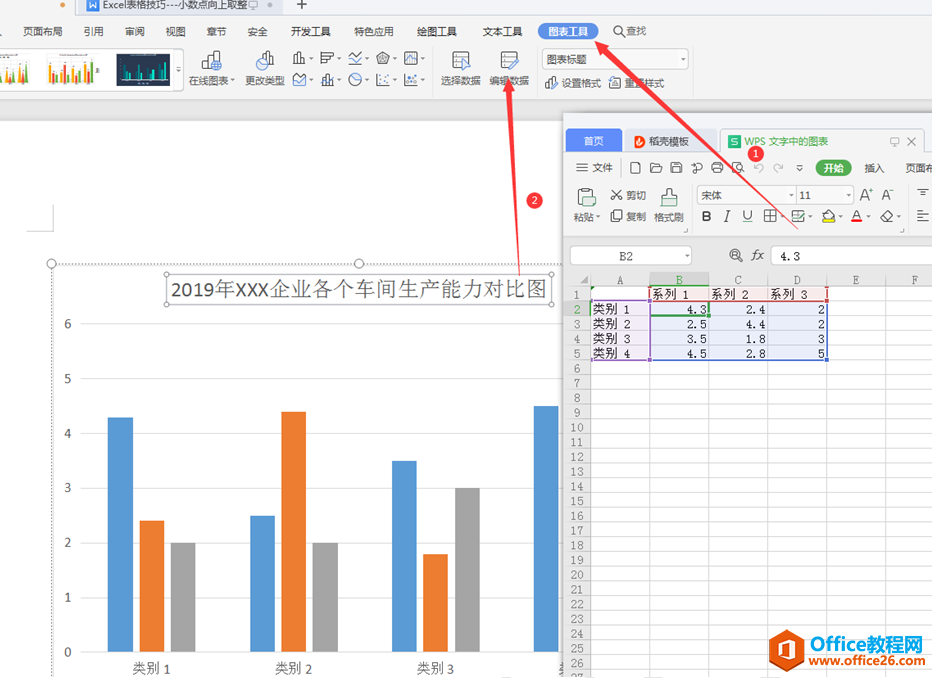Toggle Underline formatting in spreadsheet

pos(747,216)
